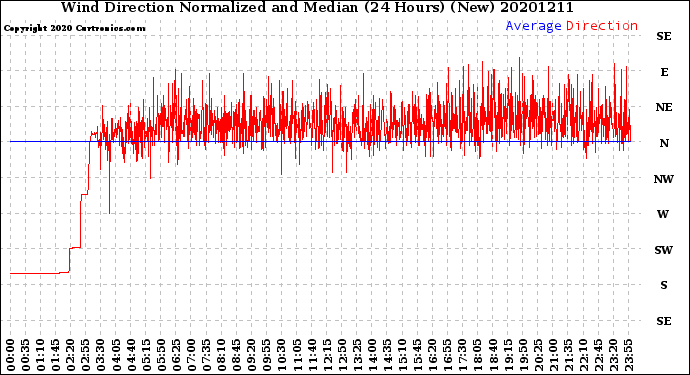Select the "00:00" time label
This screenshot has width=690, height=375.
coord(11,355)
